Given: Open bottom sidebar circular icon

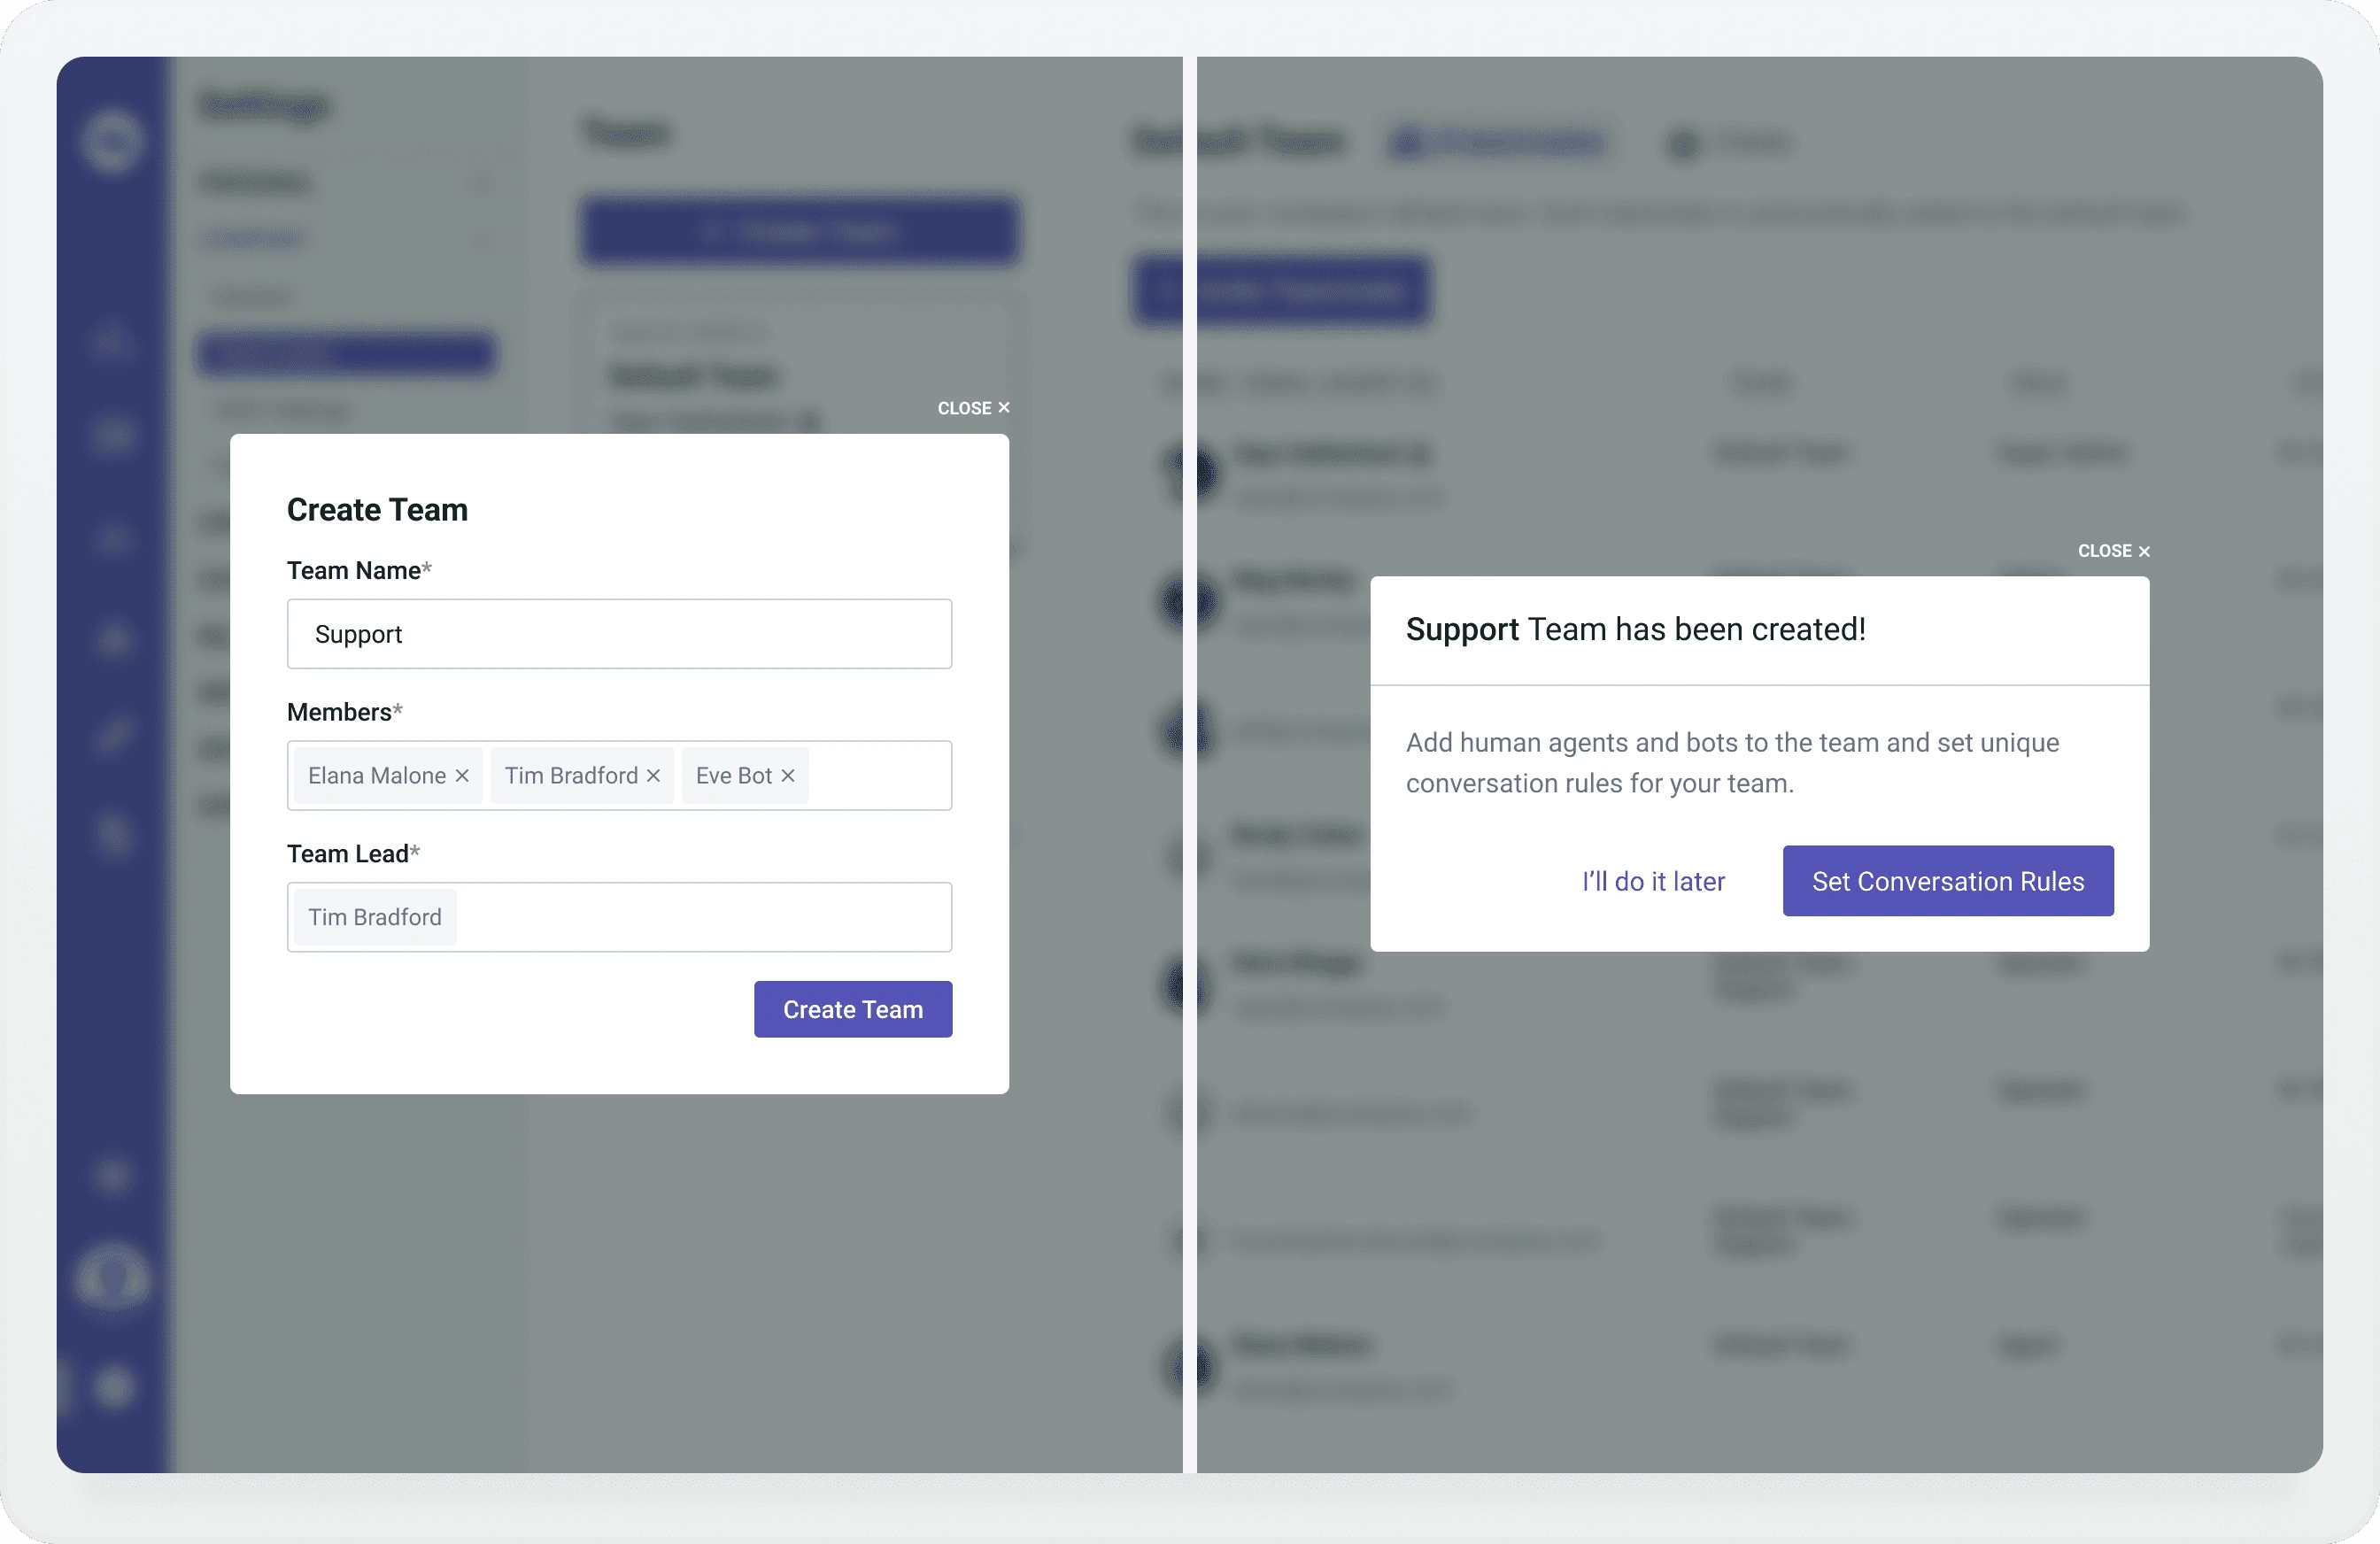Looking at the screenshot, I should tap(114, 1387).
